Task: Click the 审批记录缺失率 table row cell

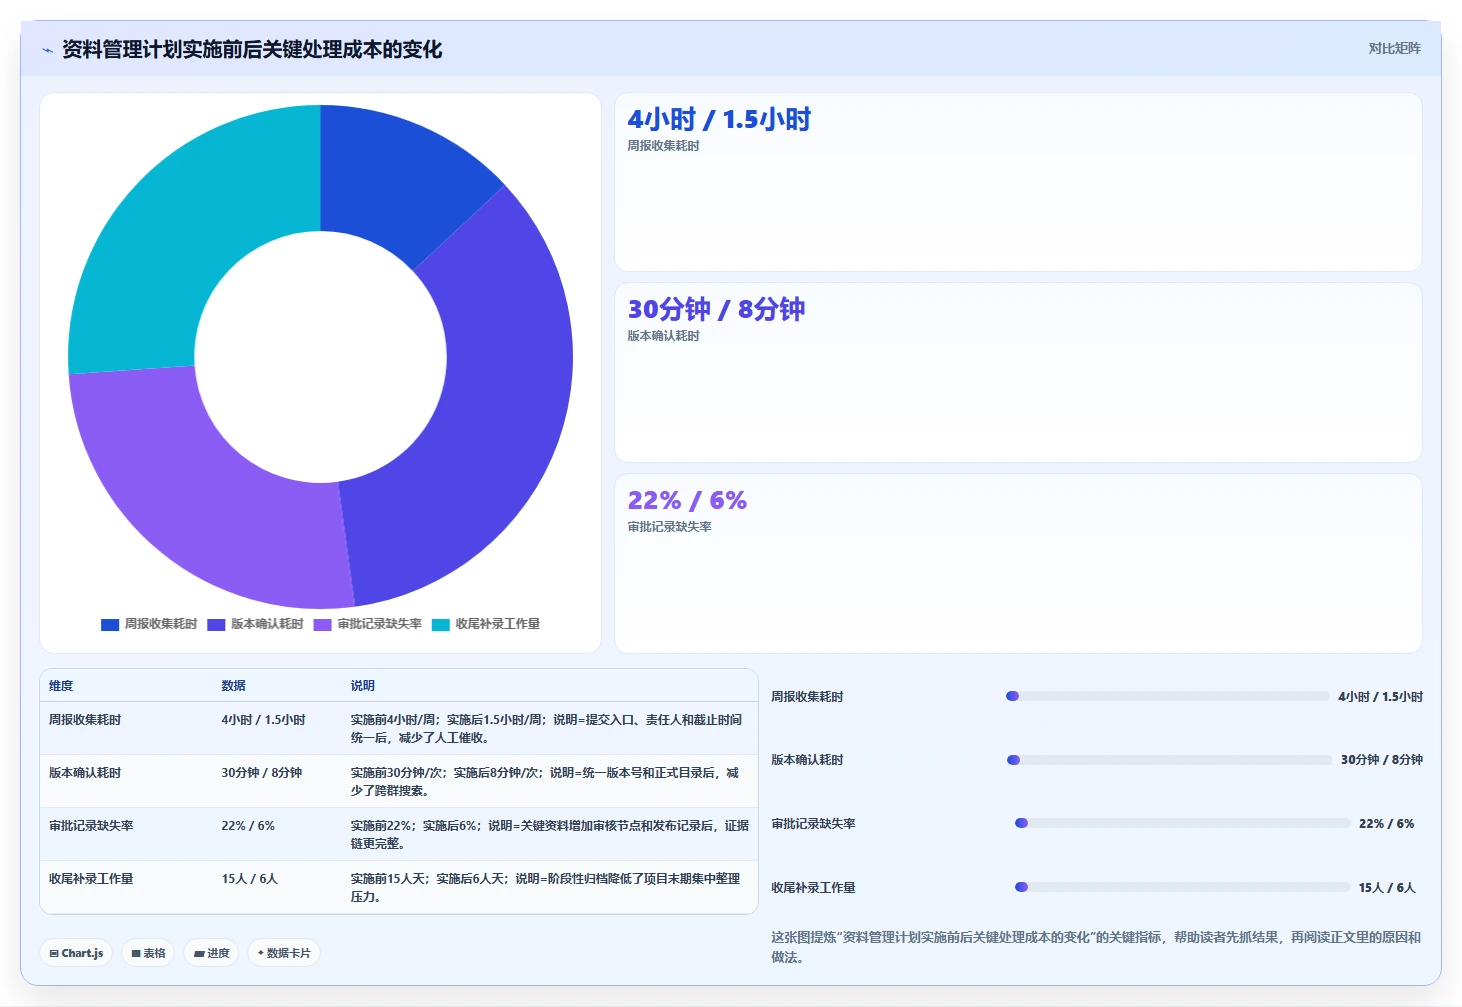Action: (x=91, y=826)
